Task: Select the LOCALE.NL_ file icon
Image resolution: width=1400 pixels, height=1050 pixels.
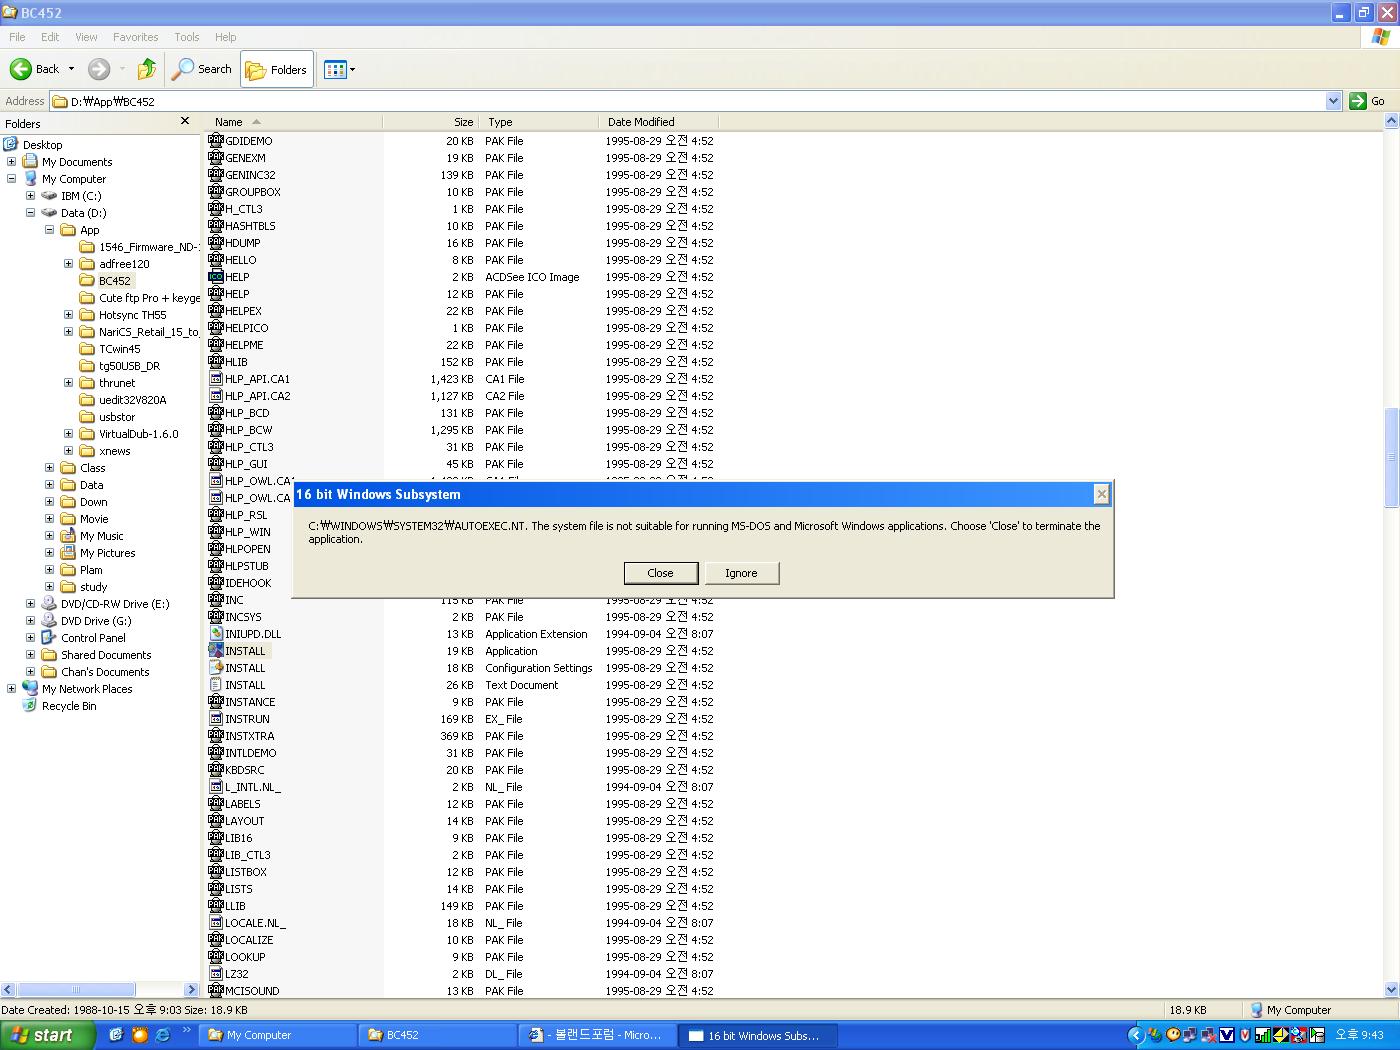Action: [x=216, y=922]
